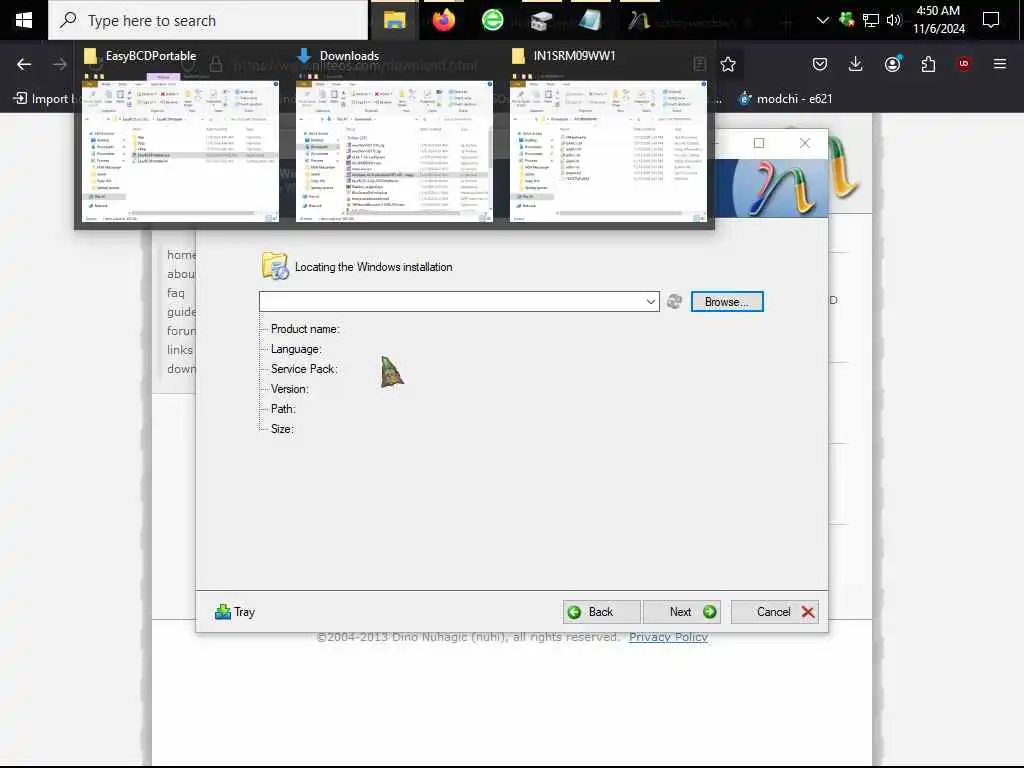This screenshot has width=1024, height=768.
Task: Send nLite to the Tray
Action: (x=235, y=612)
